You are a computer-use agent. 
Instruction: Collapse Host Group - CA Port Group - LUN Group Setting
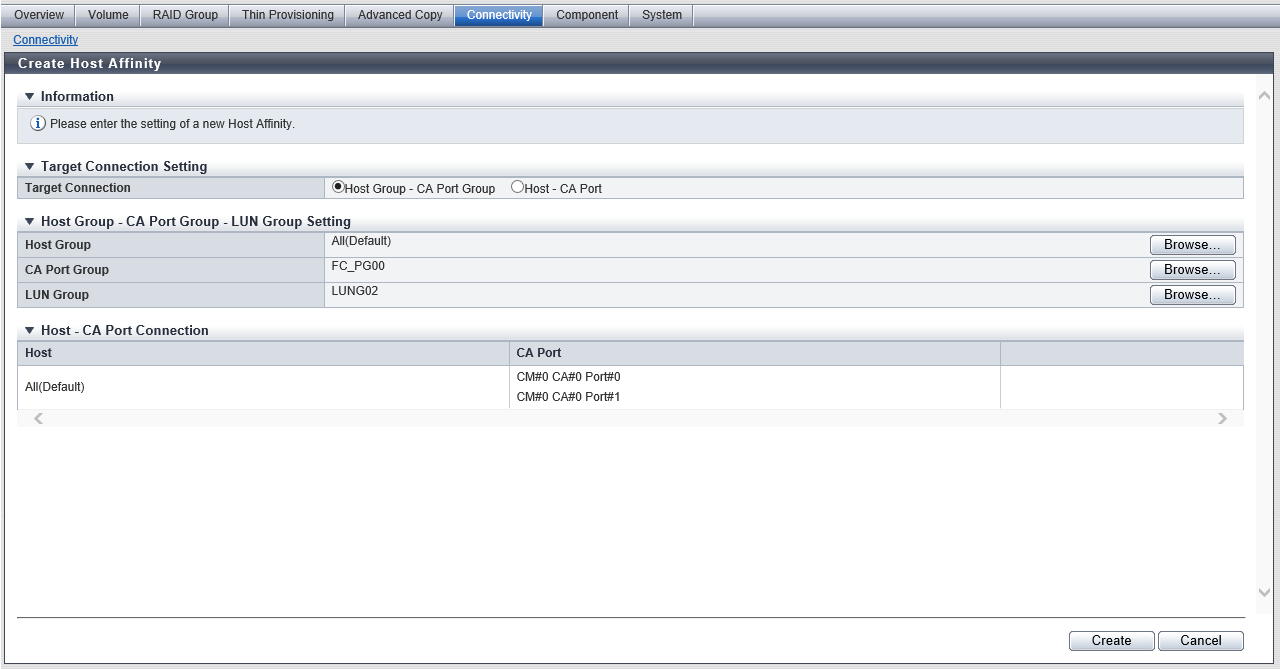[x=30, y=222]
